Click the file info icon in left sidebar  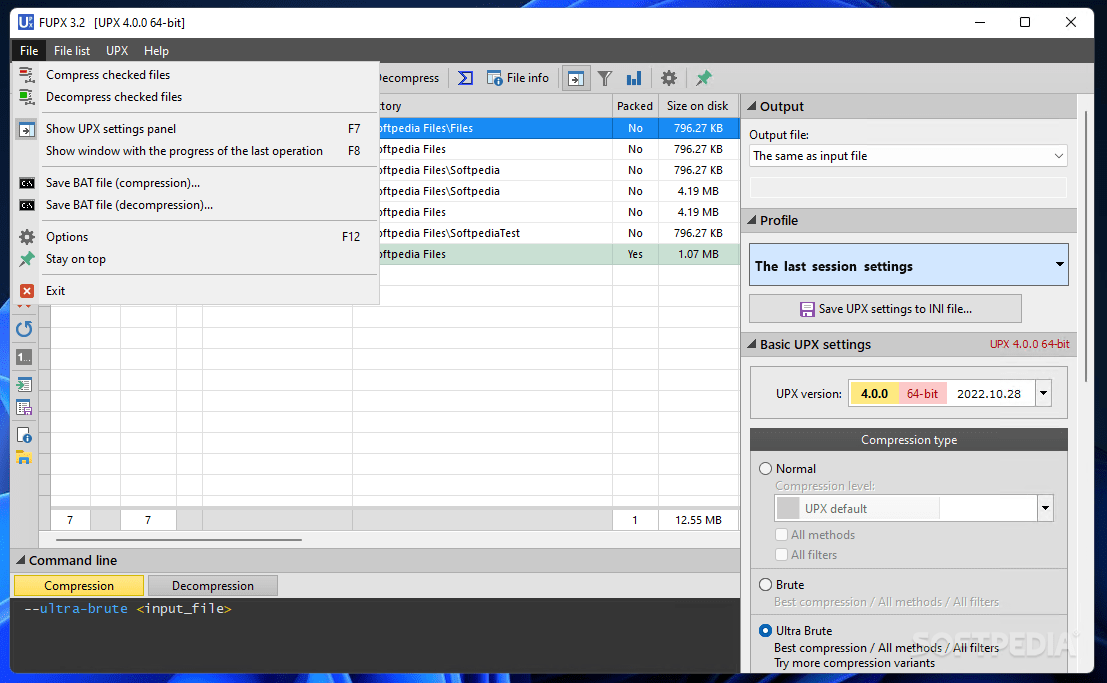point(24,434)
